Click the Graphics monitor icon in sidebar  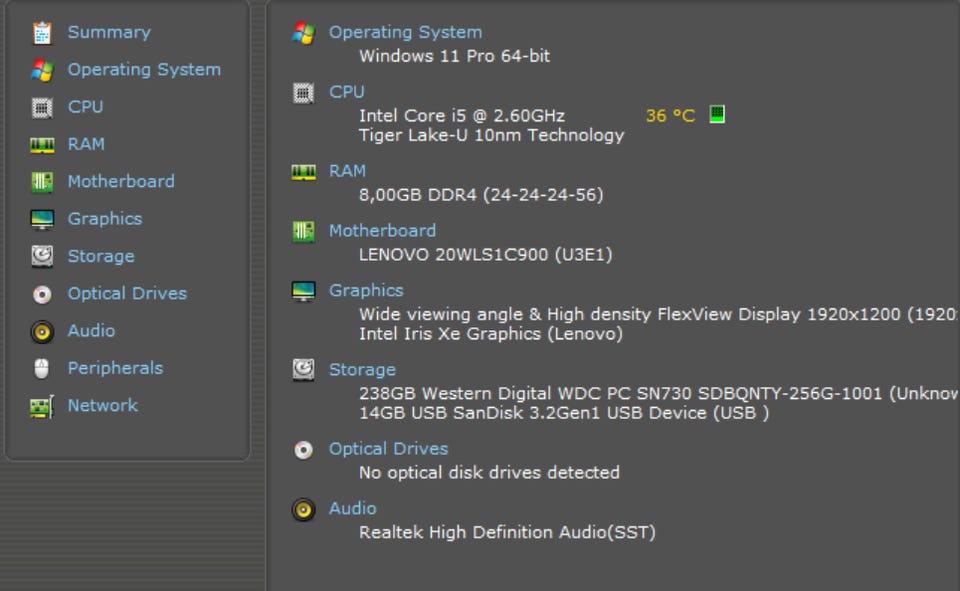coord(41,219)
